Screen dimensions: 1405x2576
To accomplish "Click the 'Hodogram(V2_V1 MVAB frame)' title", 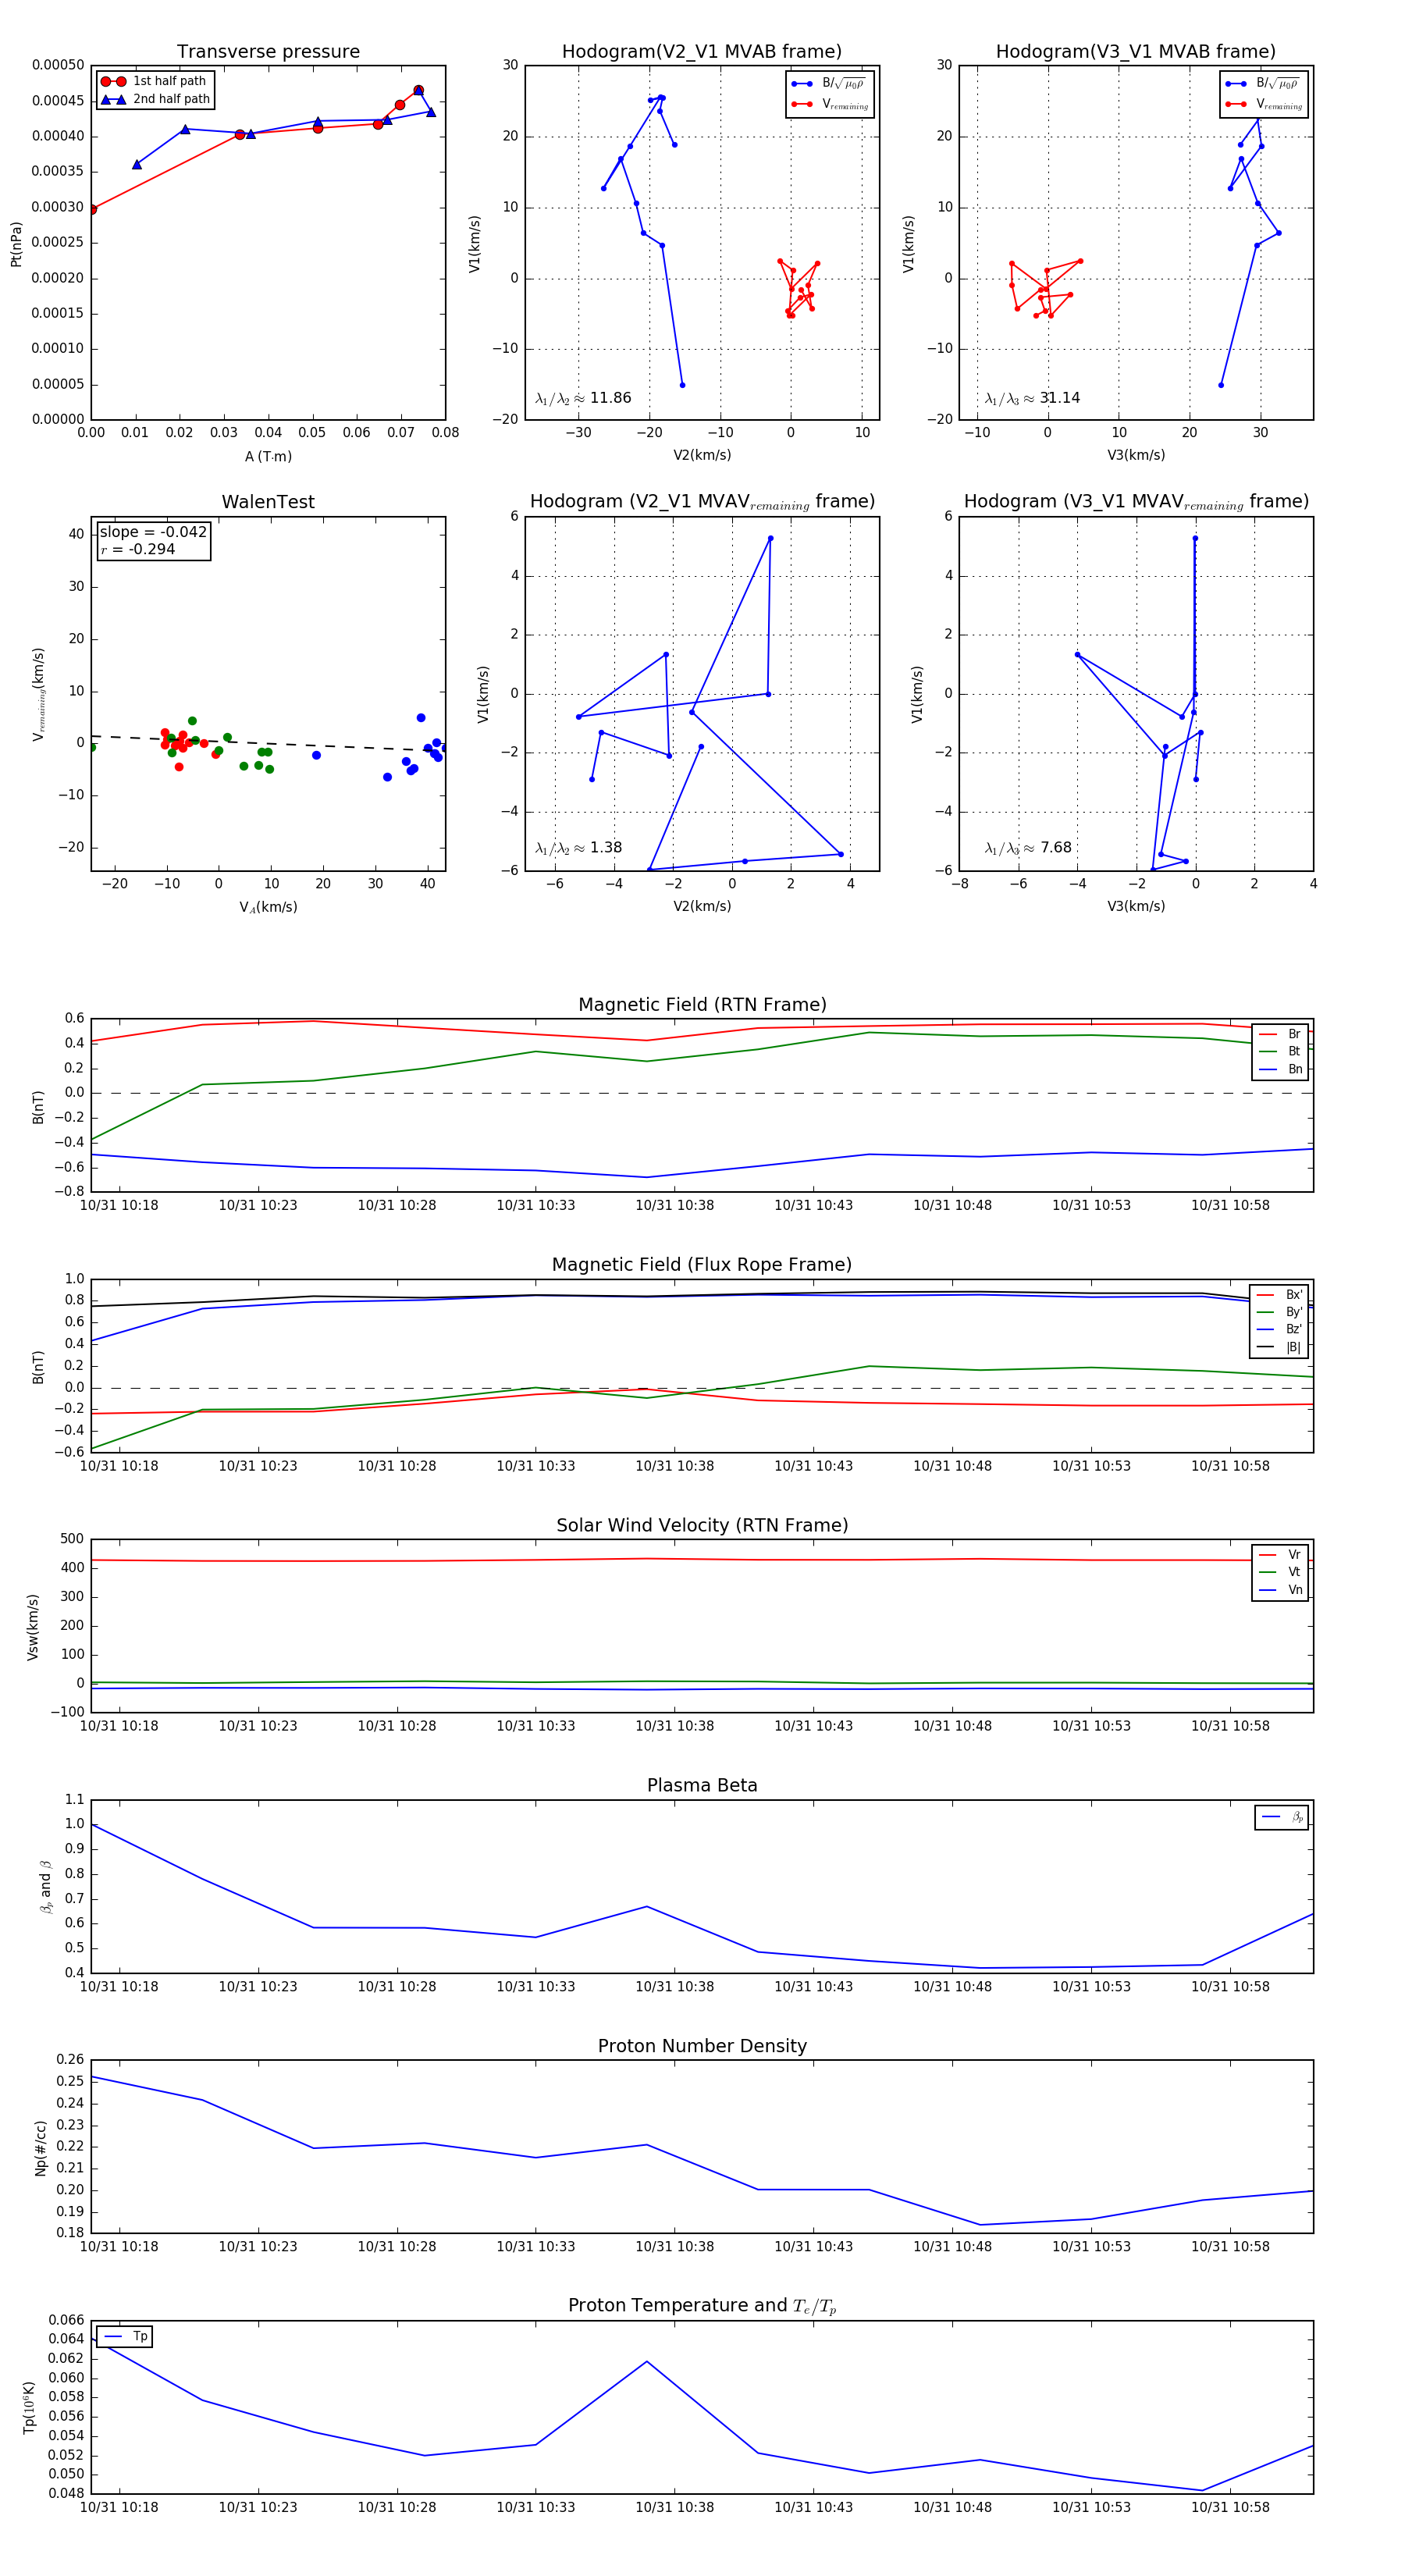I will [x=702, y=52].
